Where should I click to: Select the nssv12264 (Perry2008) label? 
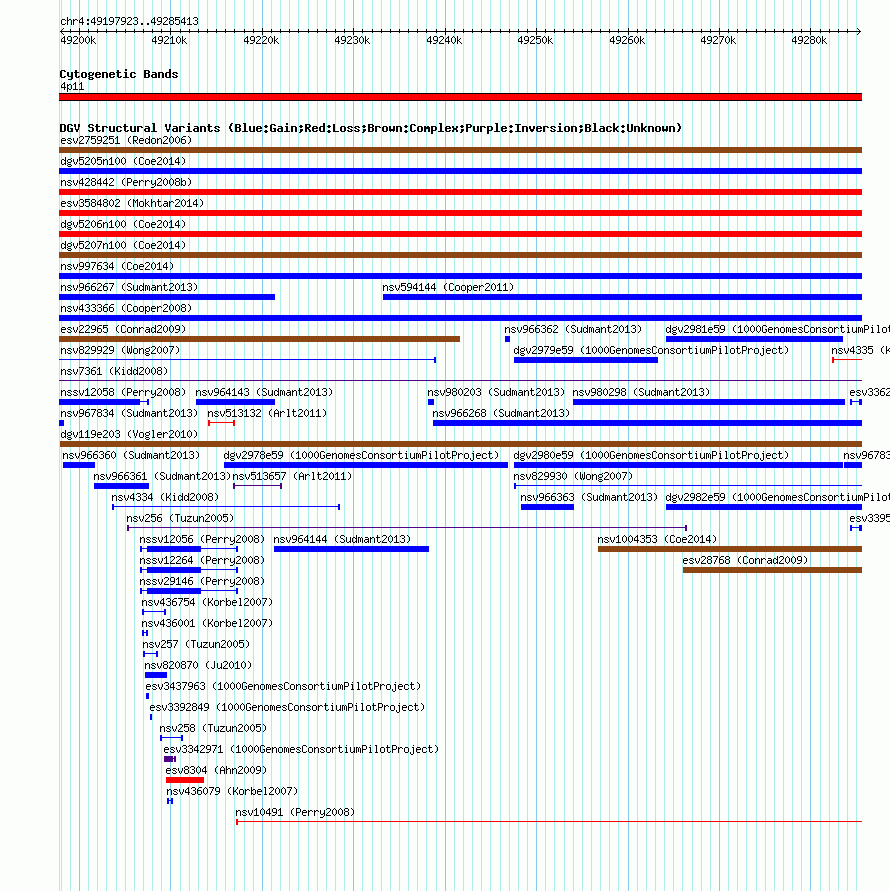[x=202, y=560]
